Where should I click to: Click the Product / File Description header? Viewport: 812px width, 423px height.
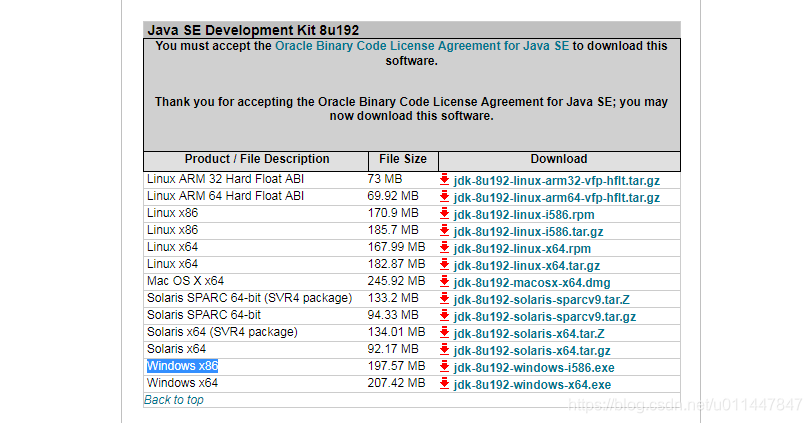(x=257, y=159)
